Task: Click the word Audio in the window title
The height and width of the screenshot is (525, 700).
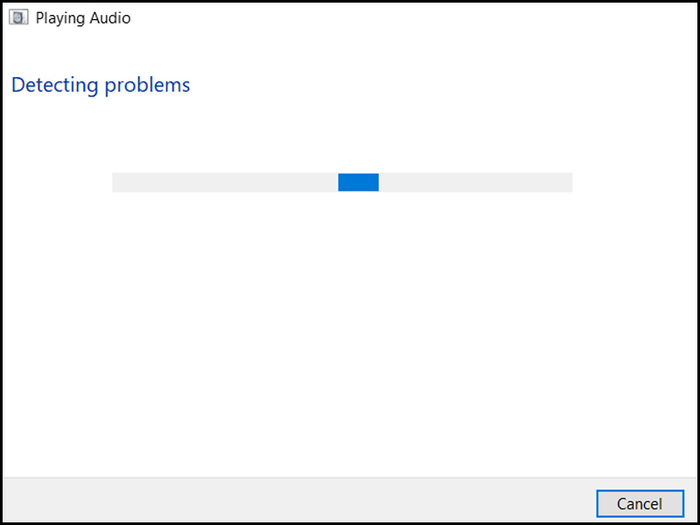Action: [x=109, y=18]
